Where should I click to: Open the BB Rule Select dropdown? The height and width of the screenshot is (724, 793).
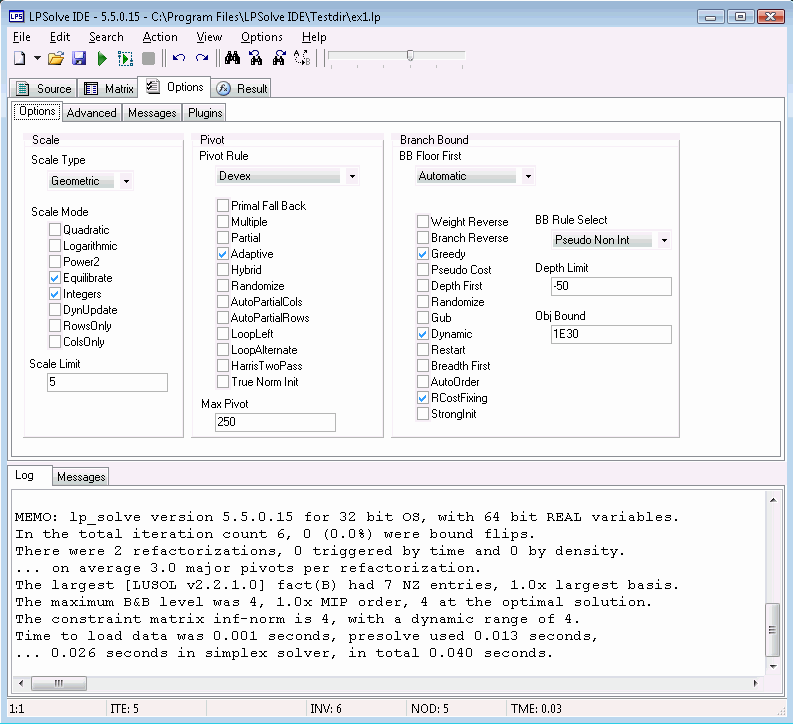tap(664, 241)
